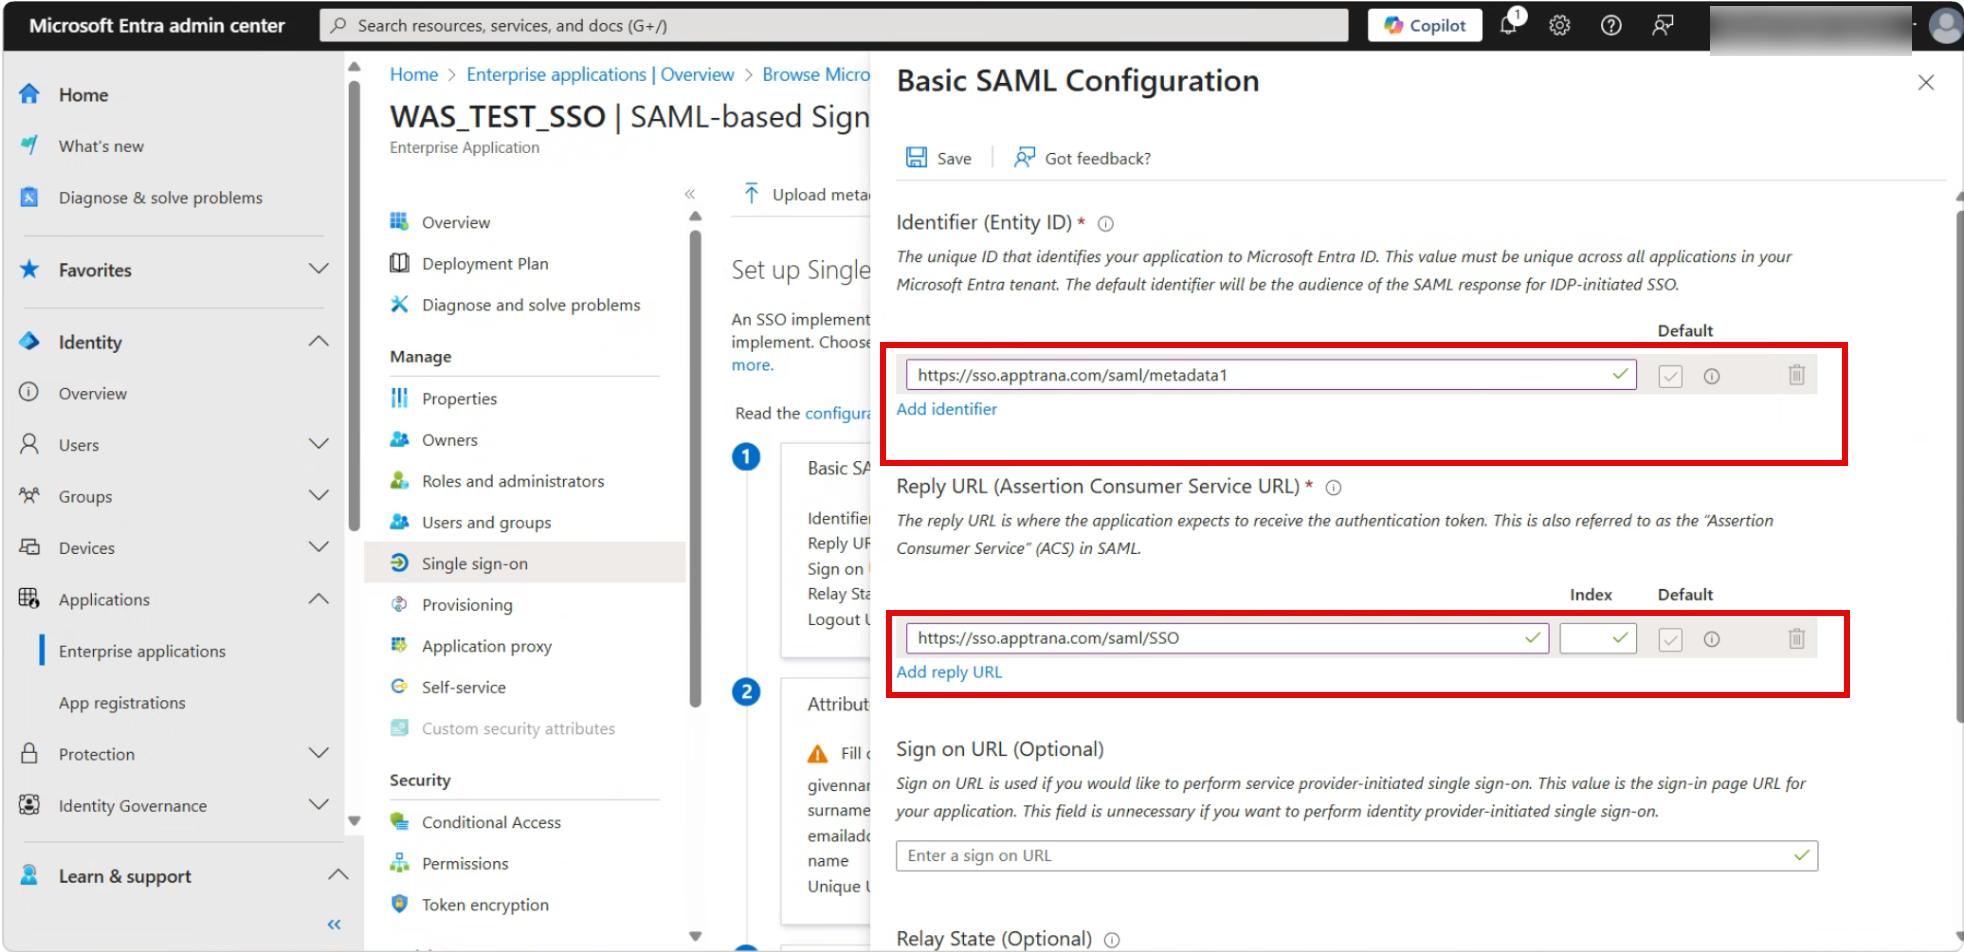Expand the Groups section chevron
Viewport: 1964px width, 952px height.
click(318, 496)
